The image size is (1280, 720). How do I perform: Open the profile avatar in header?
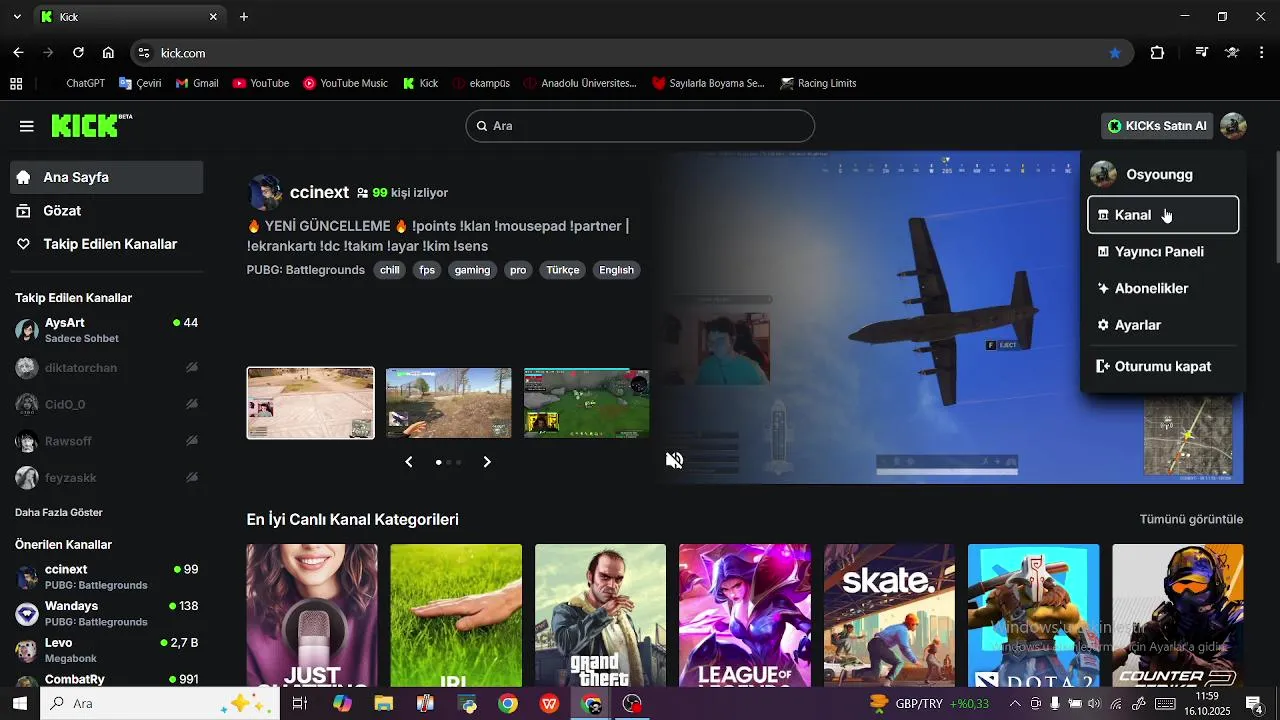point(1233,126)
